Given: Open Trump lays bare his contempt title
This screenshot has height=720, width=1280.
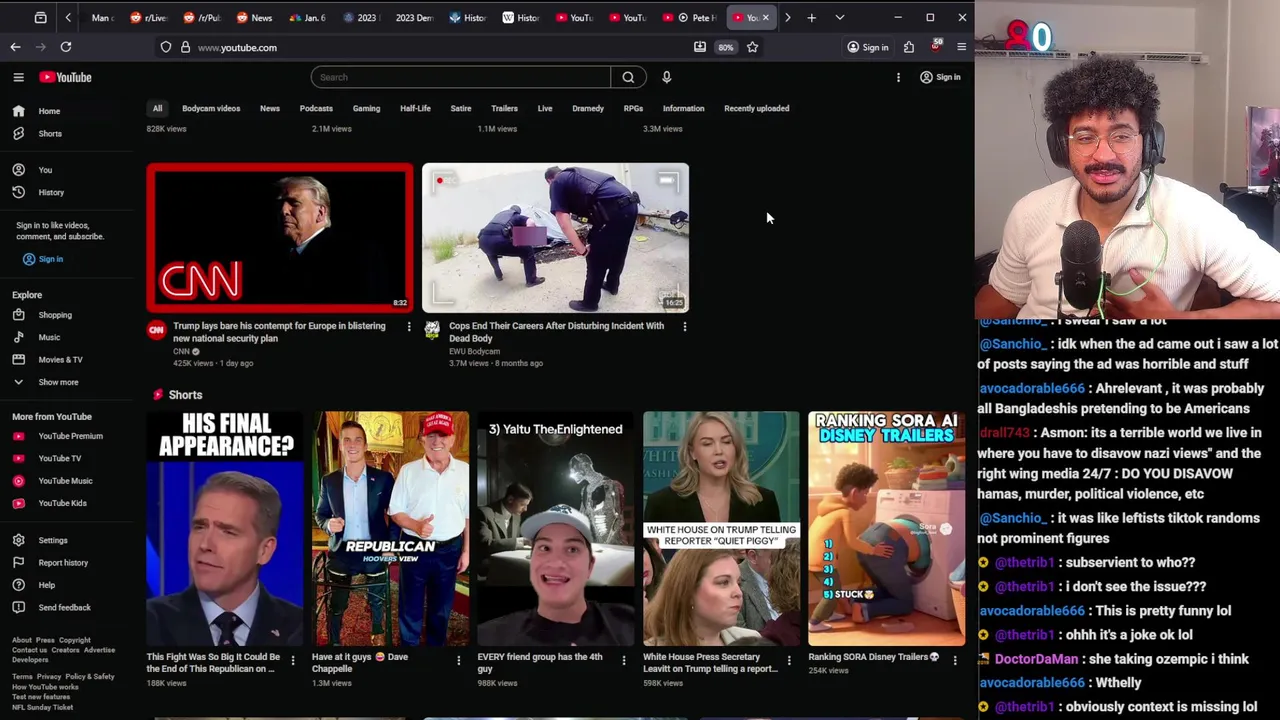Looking at the screenshot, I should click(279, 332).
